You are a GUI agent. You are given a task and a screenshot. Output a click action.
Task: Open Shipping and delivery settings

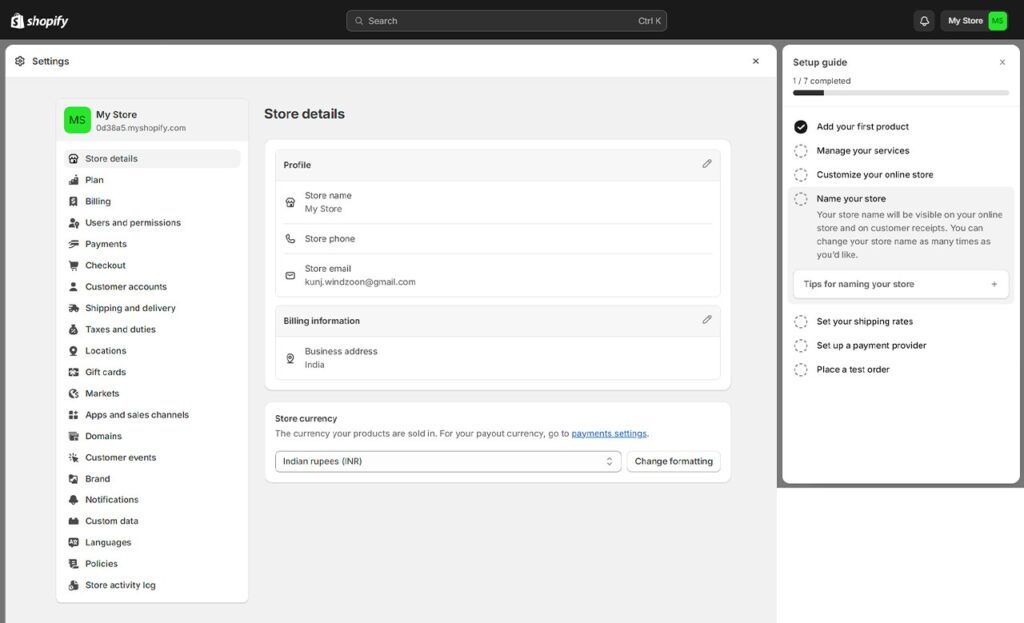click(130, 308)
